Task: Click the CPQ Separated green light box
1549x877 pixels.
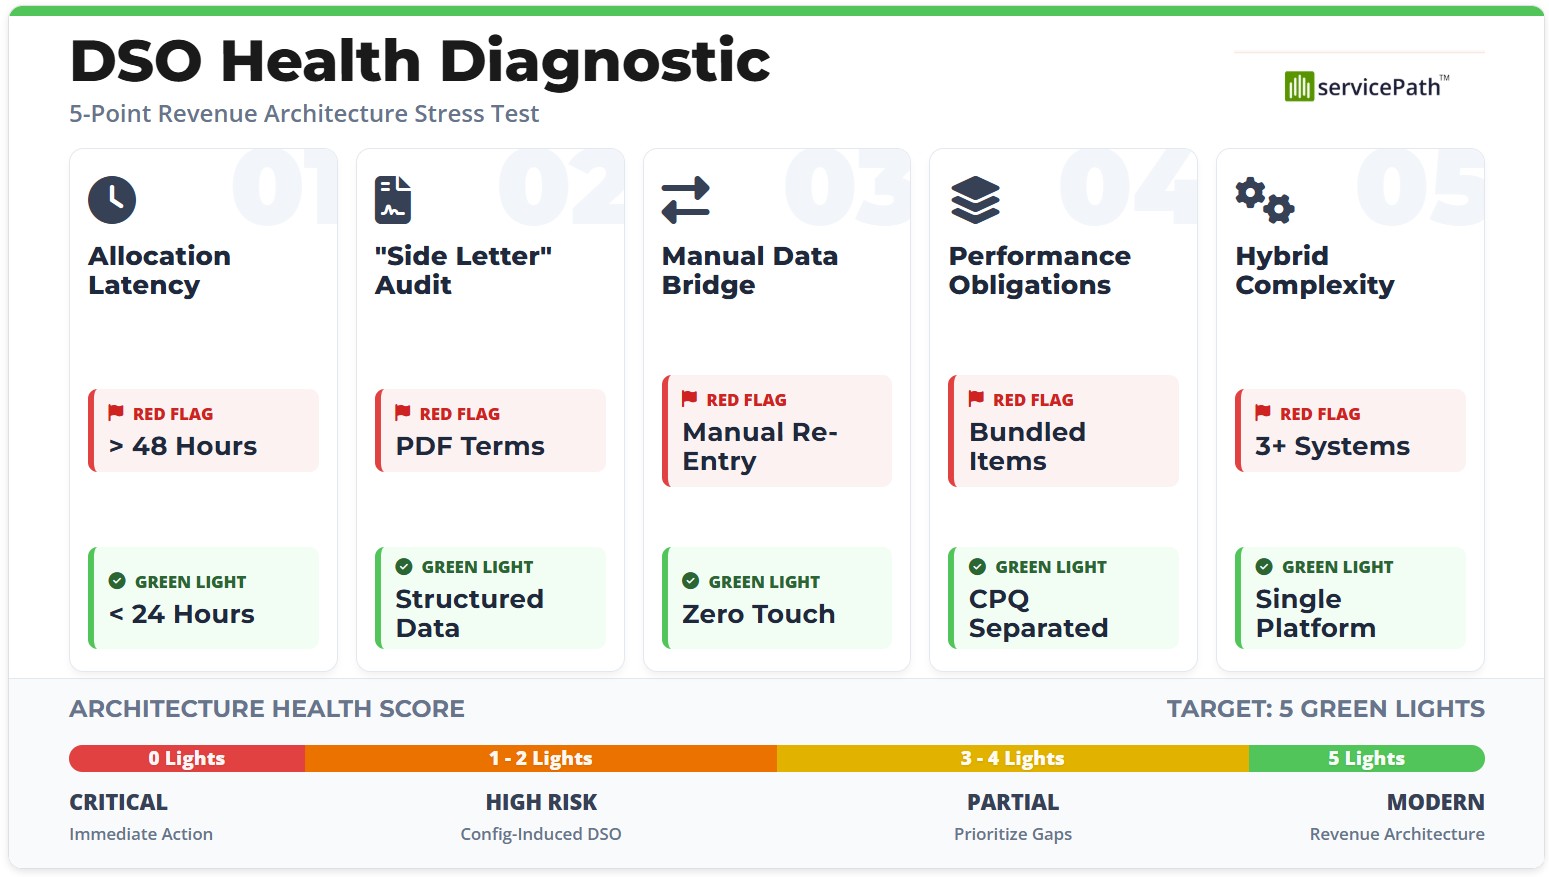Action: point(1064,598)
